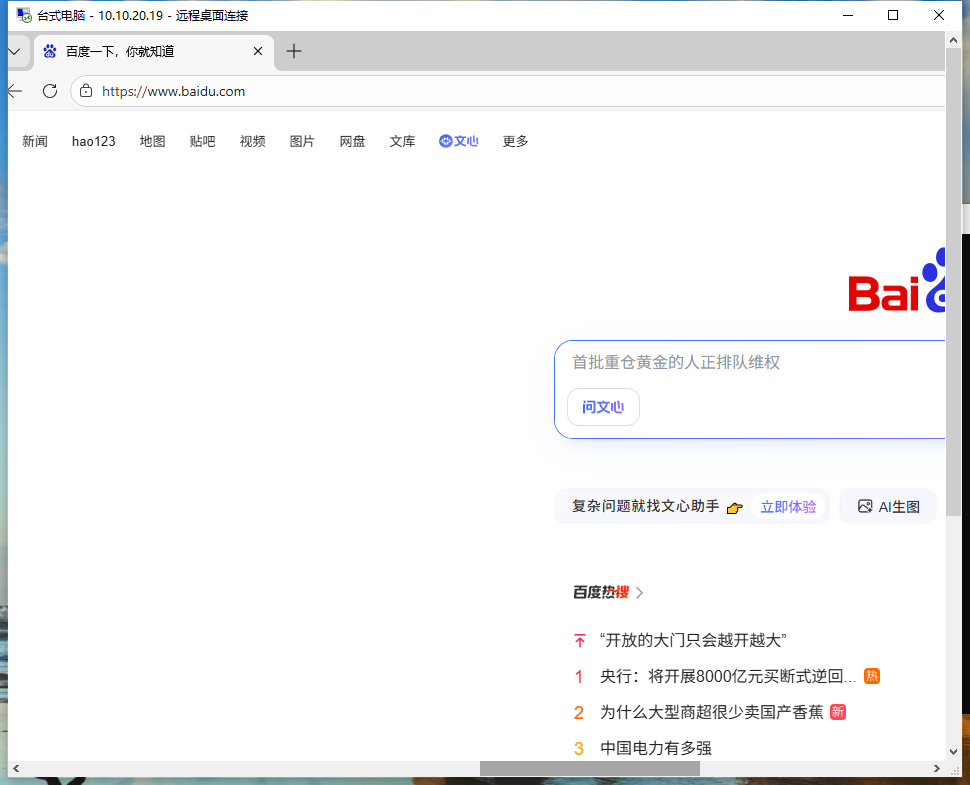
Task: Click 立即体验 for 文心助手
Action: click(788, 507)
